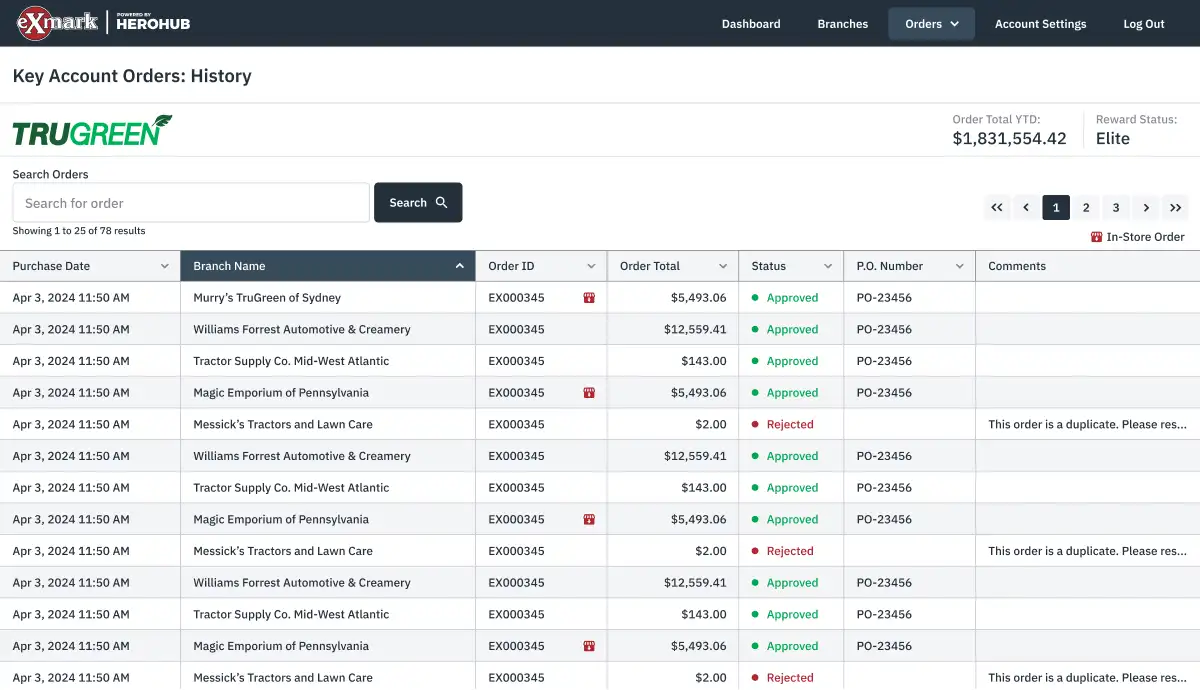Open Order ID column chevron
Image resolution: width=1200 pixels, height=690 pixels.
[x=591, y=266]
